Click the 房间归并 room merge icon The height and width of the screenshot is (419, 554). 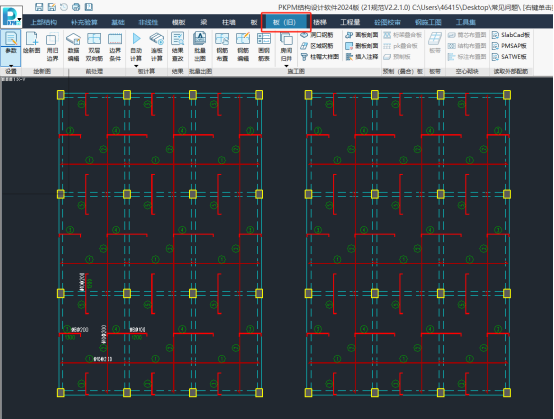pos(286,47)
